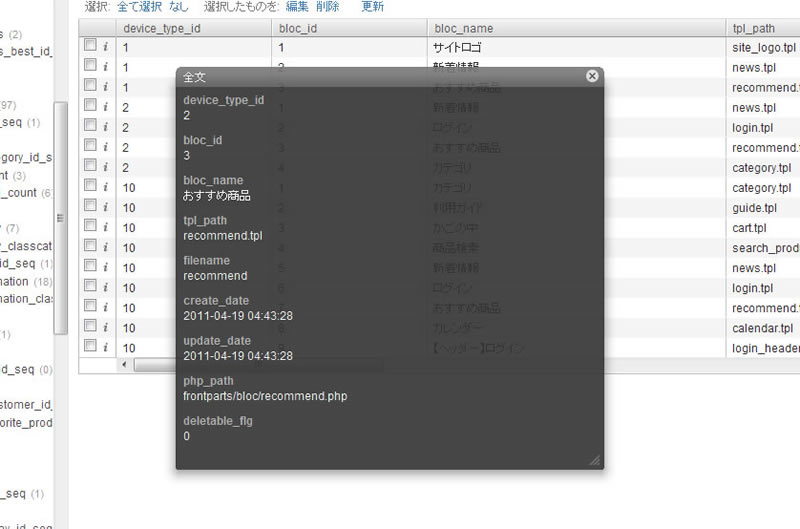Viewport: 800px width, 529px height.
Task: Open row details icon for guide.tpl
Action: coord(105,207)
